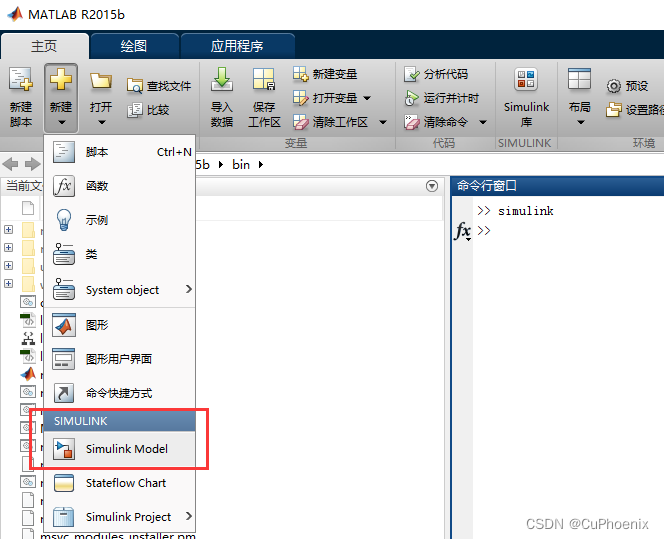Select 图形 figure menu entry
Viewport: 664px width, 539px height.
coord(120,325)
